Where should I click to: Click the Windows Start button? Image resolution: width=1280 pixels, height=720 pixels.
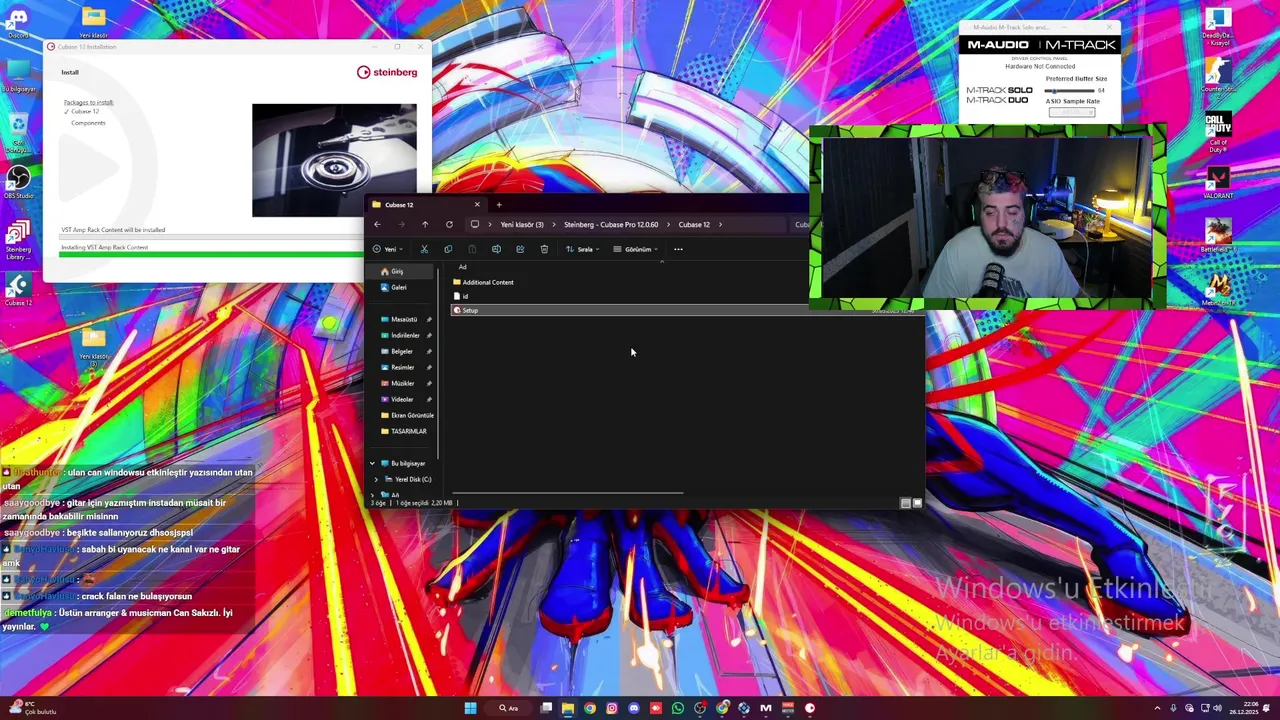point(470,708)
